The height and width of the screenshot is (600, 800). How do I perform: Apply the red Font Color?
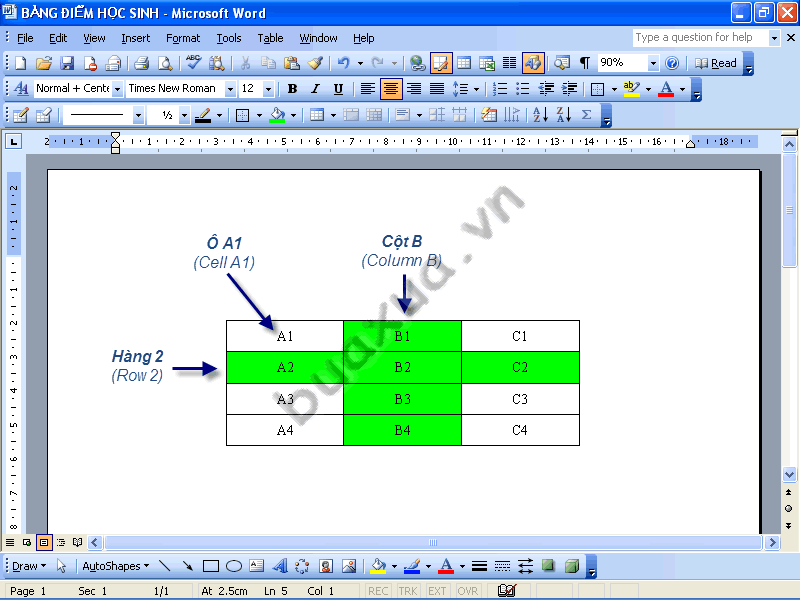666,89
